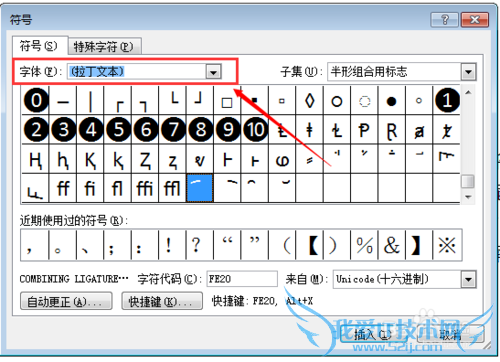Click the 自动更正(A) button
The image size is (500, 362).
click(x=66, y=301)
